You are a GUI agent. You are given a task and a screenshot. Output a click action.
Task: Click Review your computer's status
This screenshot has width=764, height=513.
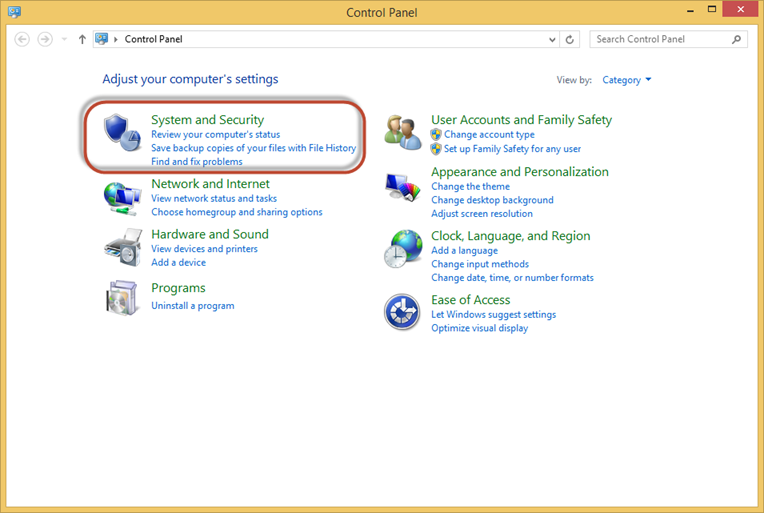click(215, 134)
